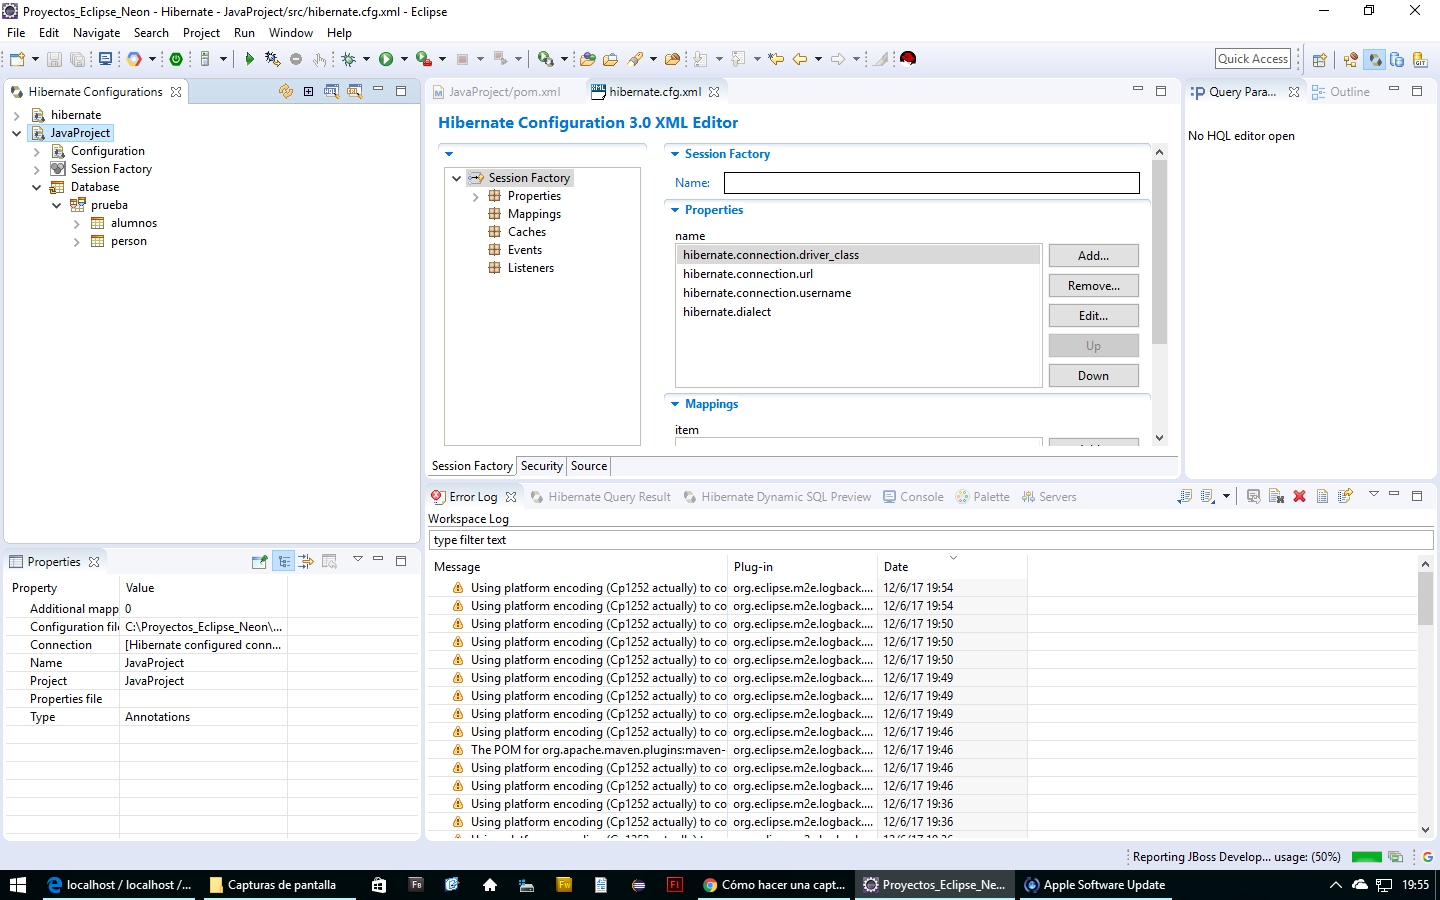
Task: Click the Quick Access search box
Action: [1253, 59]
